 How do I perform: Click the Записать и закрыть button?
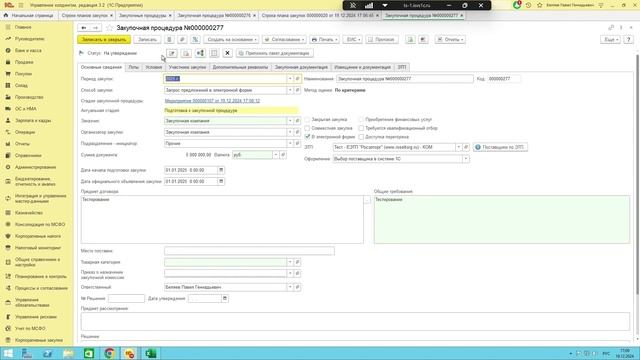pos(104,40)
